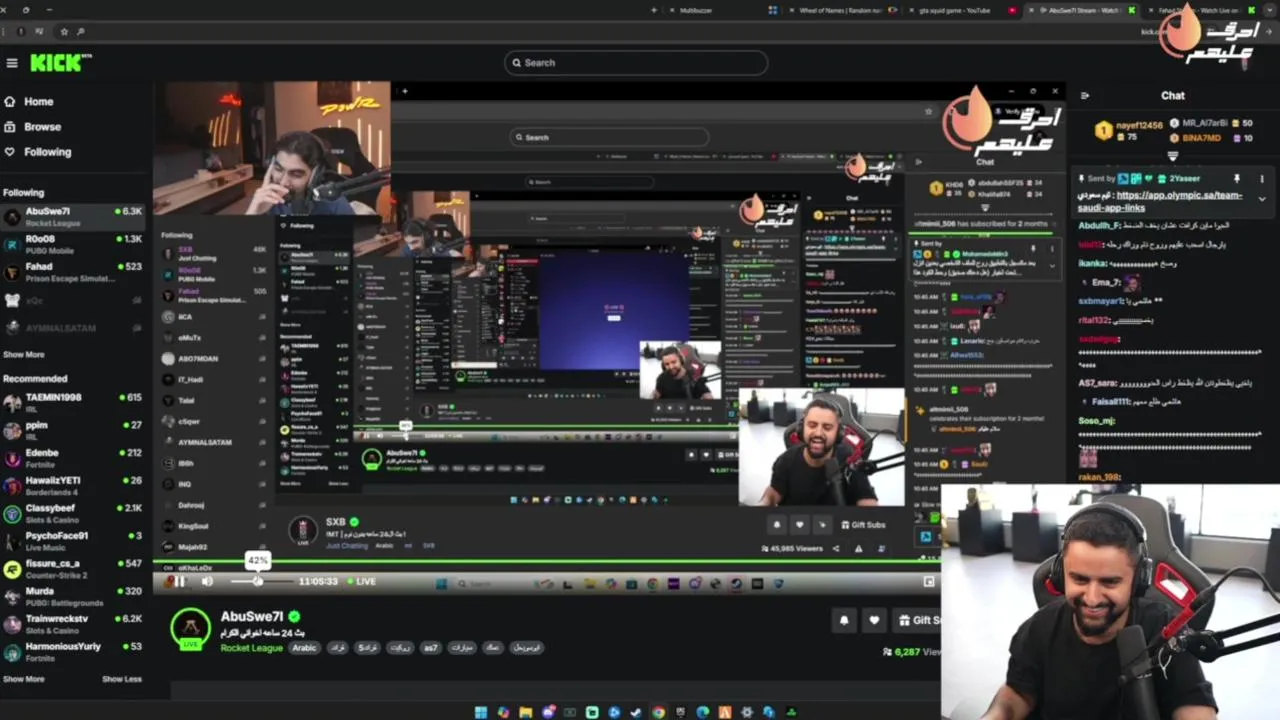Viewport: 1280px width, 720px height.
Task: Focus the inner stream's Search box
Action: [x=608, y=137]
